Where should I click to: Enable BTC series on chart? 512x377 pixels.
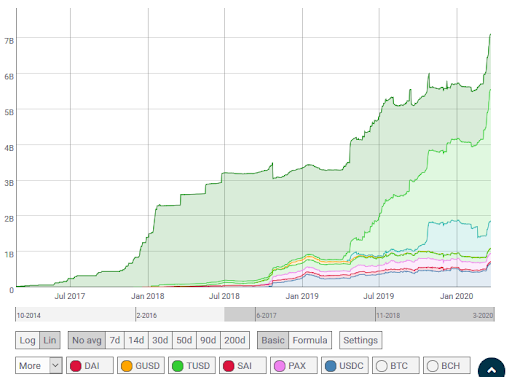tap(396, 366)
